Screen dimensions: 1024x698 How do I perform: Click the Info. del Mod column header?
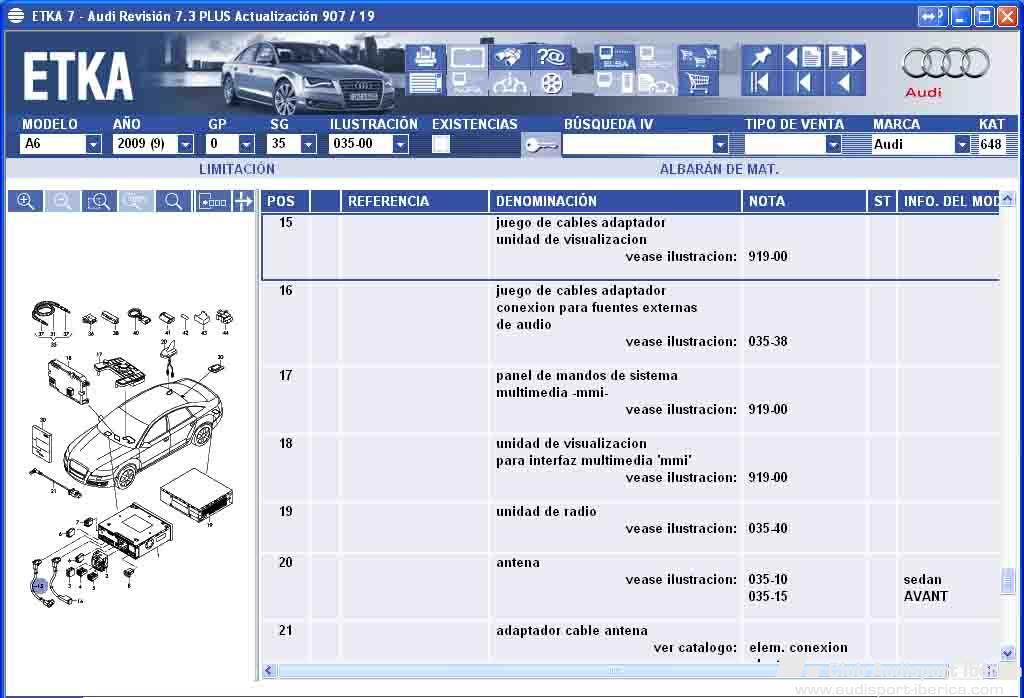tap(949, 201)
